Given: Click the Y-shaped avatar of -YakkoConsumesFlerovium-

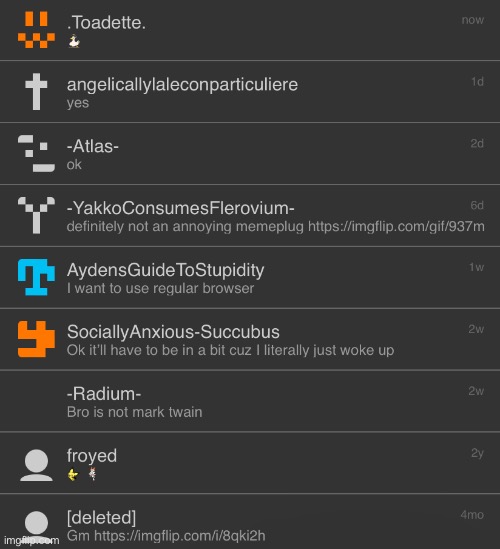Looking at the screenshot, I should pyautogui.click(x=36, y=215).
